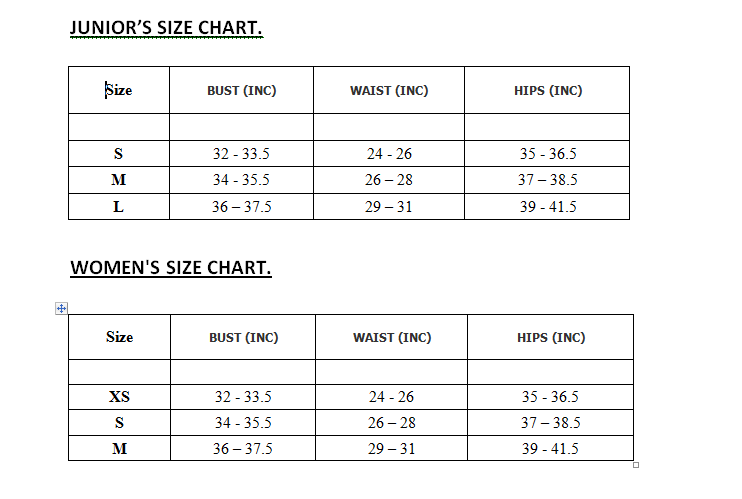Click the empty cell under Junior's Size header
The width and height of the screenshot is (742, 499).
(119, 127)
